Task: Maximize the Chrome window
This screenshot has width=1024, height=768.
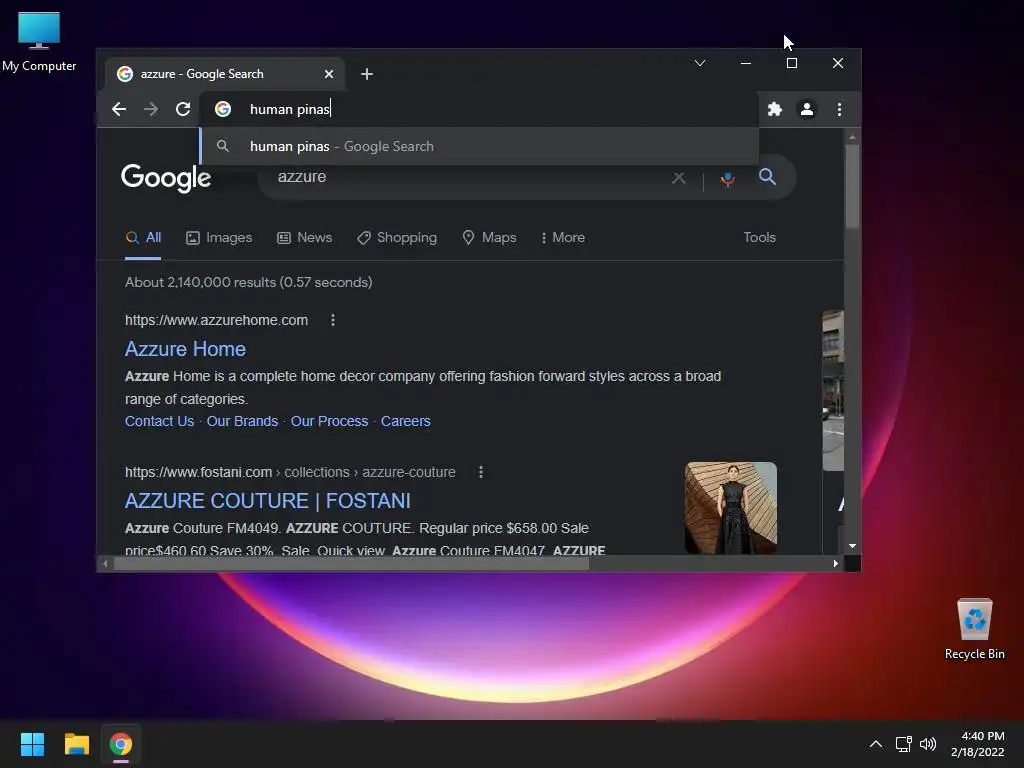Action: [792, 63]
